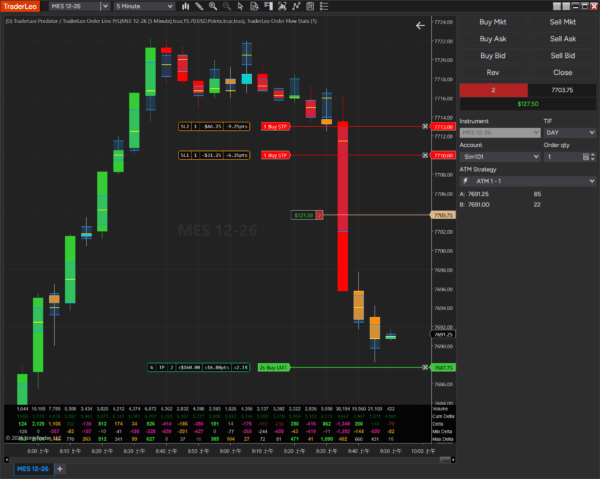Viewport: 600px width, 479px height.
Task: Click the Buy Bid button
Action: click(493, 56)
